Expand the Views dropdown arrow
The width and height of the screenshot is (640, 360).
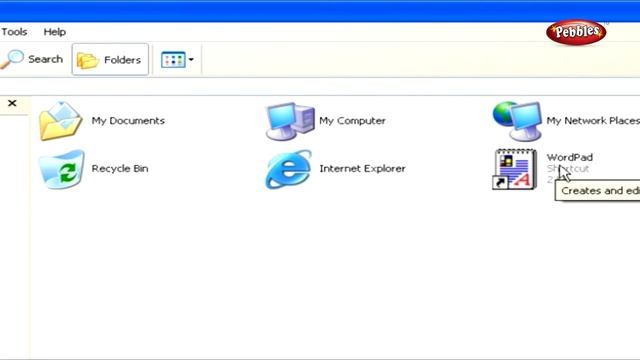[x=191, y=60]
